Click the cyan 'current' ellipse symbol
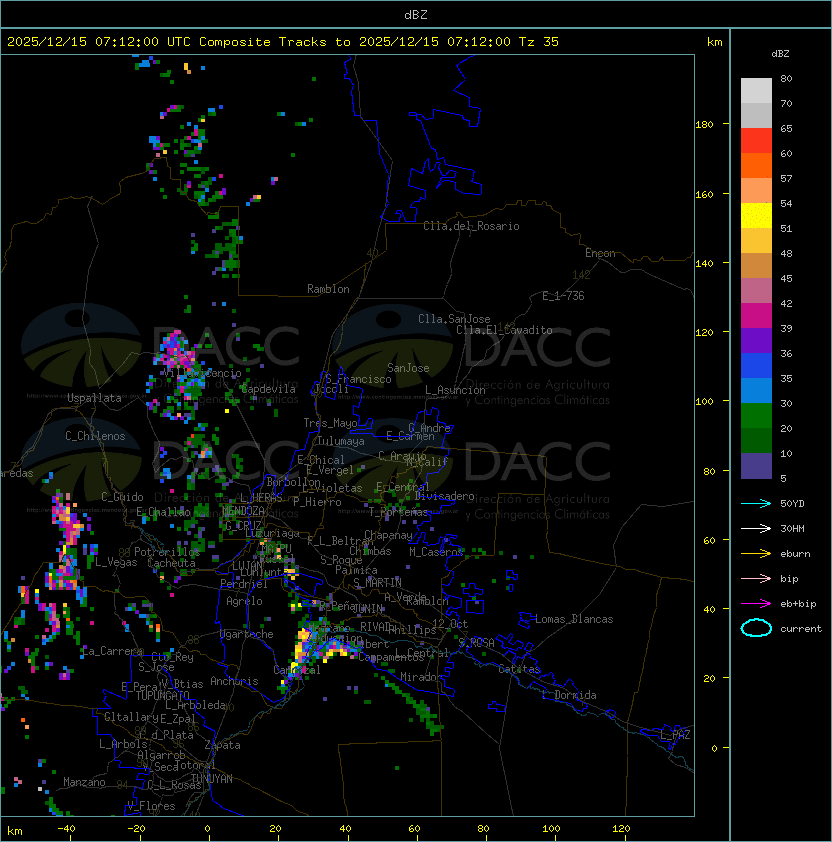This screenshot has width=832, height=842. (756, 628)
